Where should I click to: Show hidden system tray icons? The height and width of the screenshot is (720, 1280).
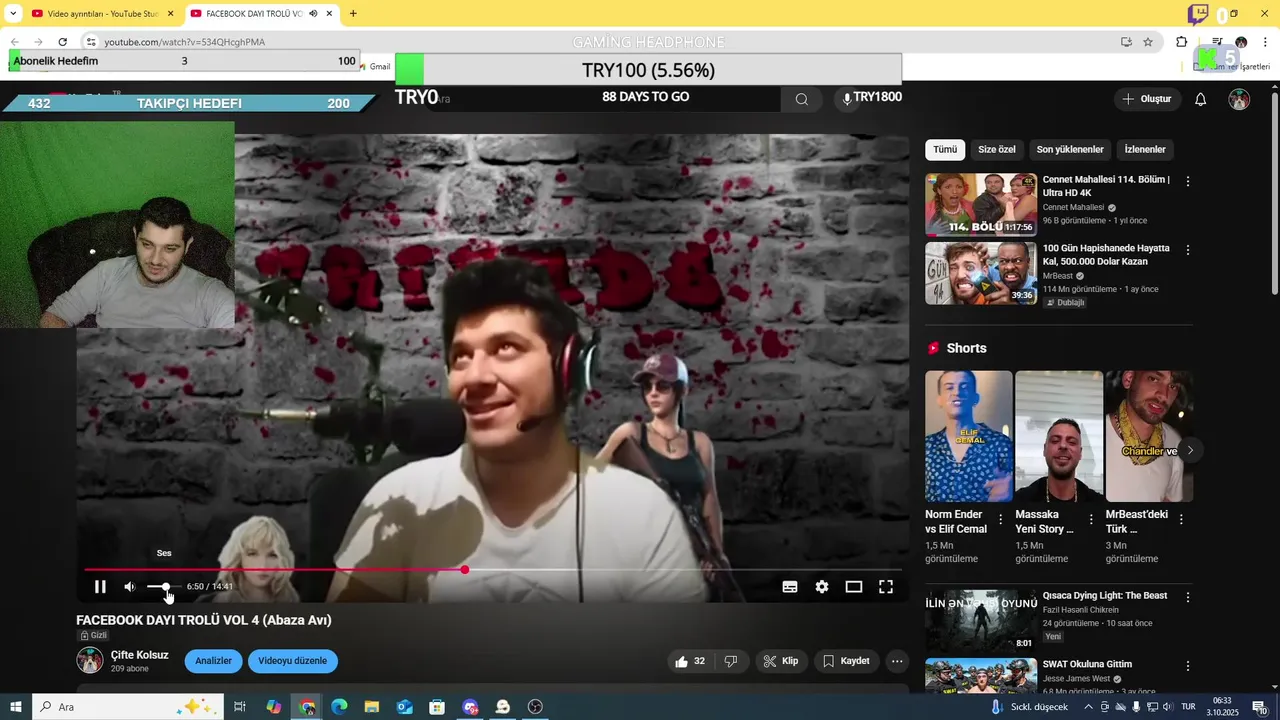tap(1088, 707)
